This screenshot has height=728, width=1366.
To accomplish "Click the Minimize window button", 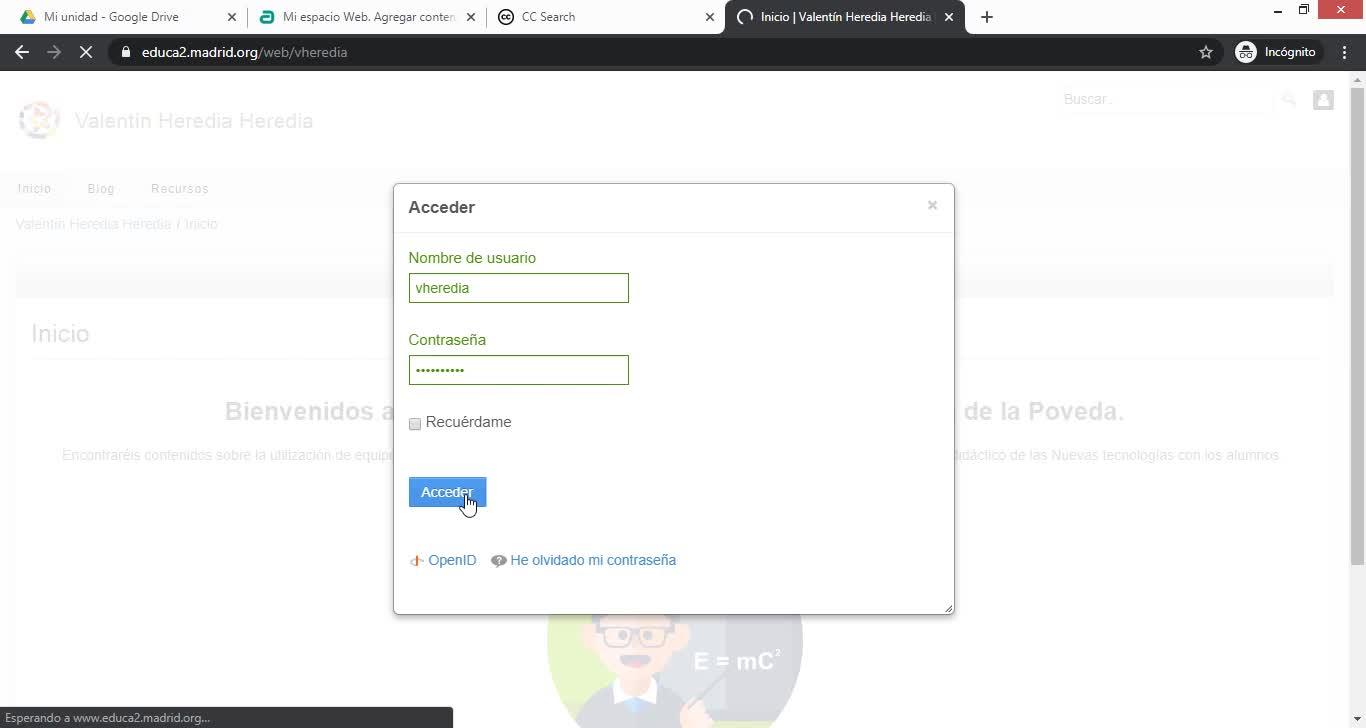I will 1277,11.
